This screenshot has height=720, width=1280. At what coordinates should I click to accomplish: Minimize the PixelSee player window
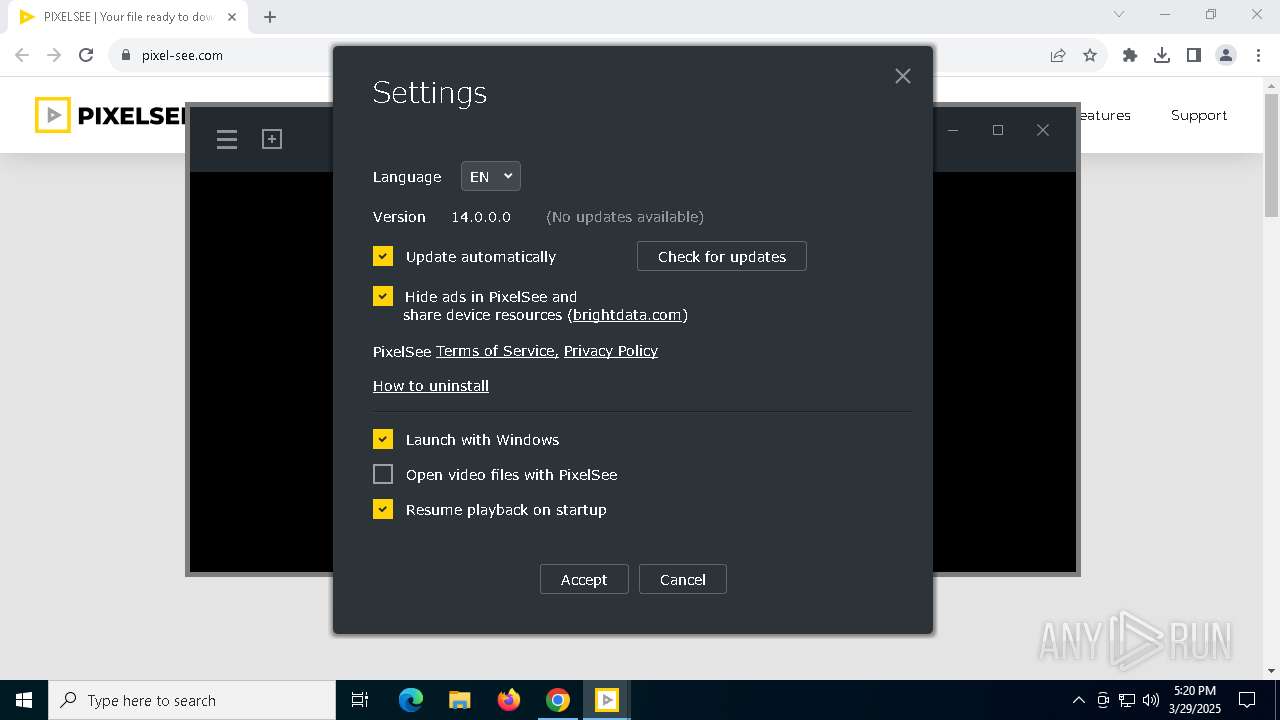(953, 130)
